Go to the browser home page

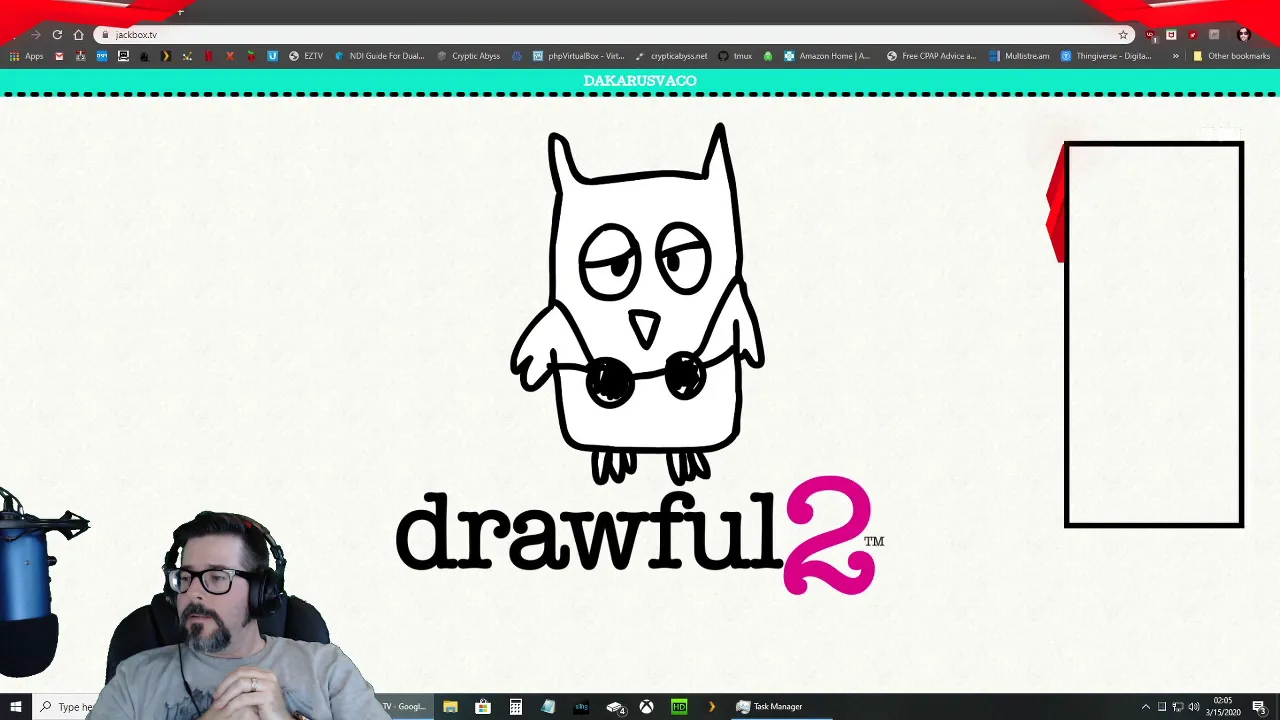point(78,35)
